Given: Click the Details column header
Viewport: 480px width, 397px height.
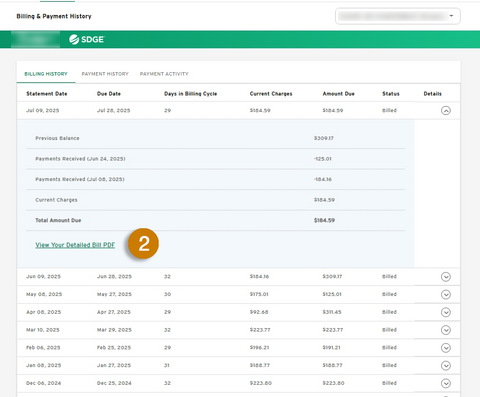Looking at the screenshot, I should (x=432, y=94).
